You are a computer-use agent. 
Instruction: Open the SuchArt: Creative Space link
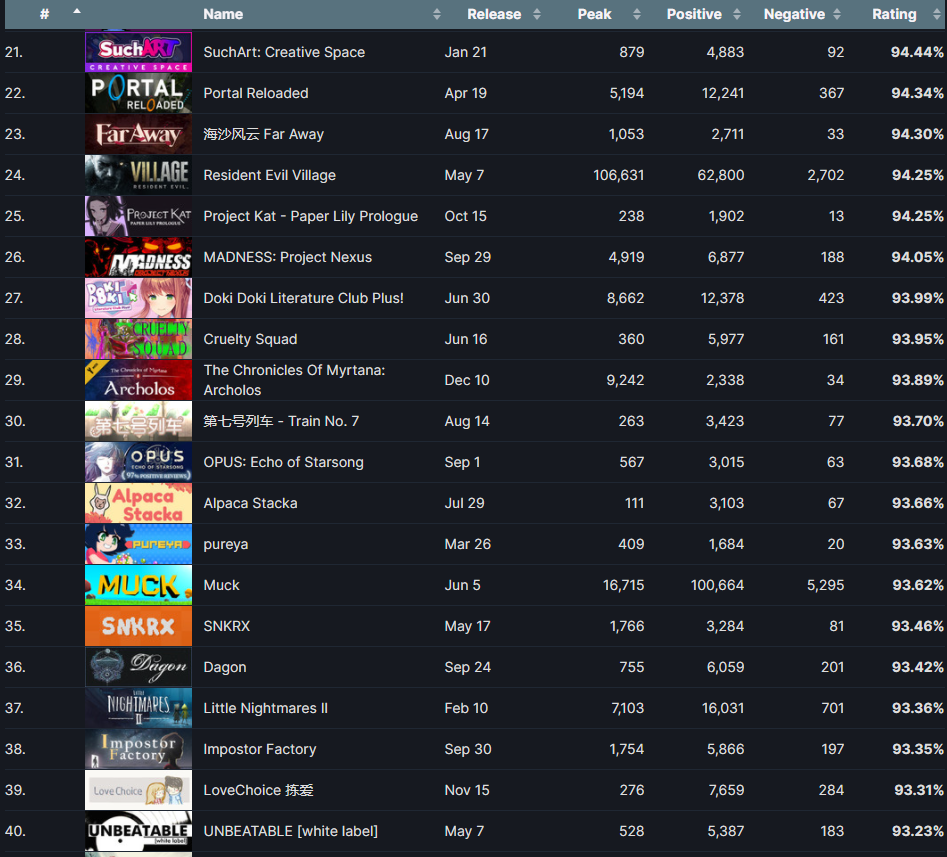tap(284, 53)
